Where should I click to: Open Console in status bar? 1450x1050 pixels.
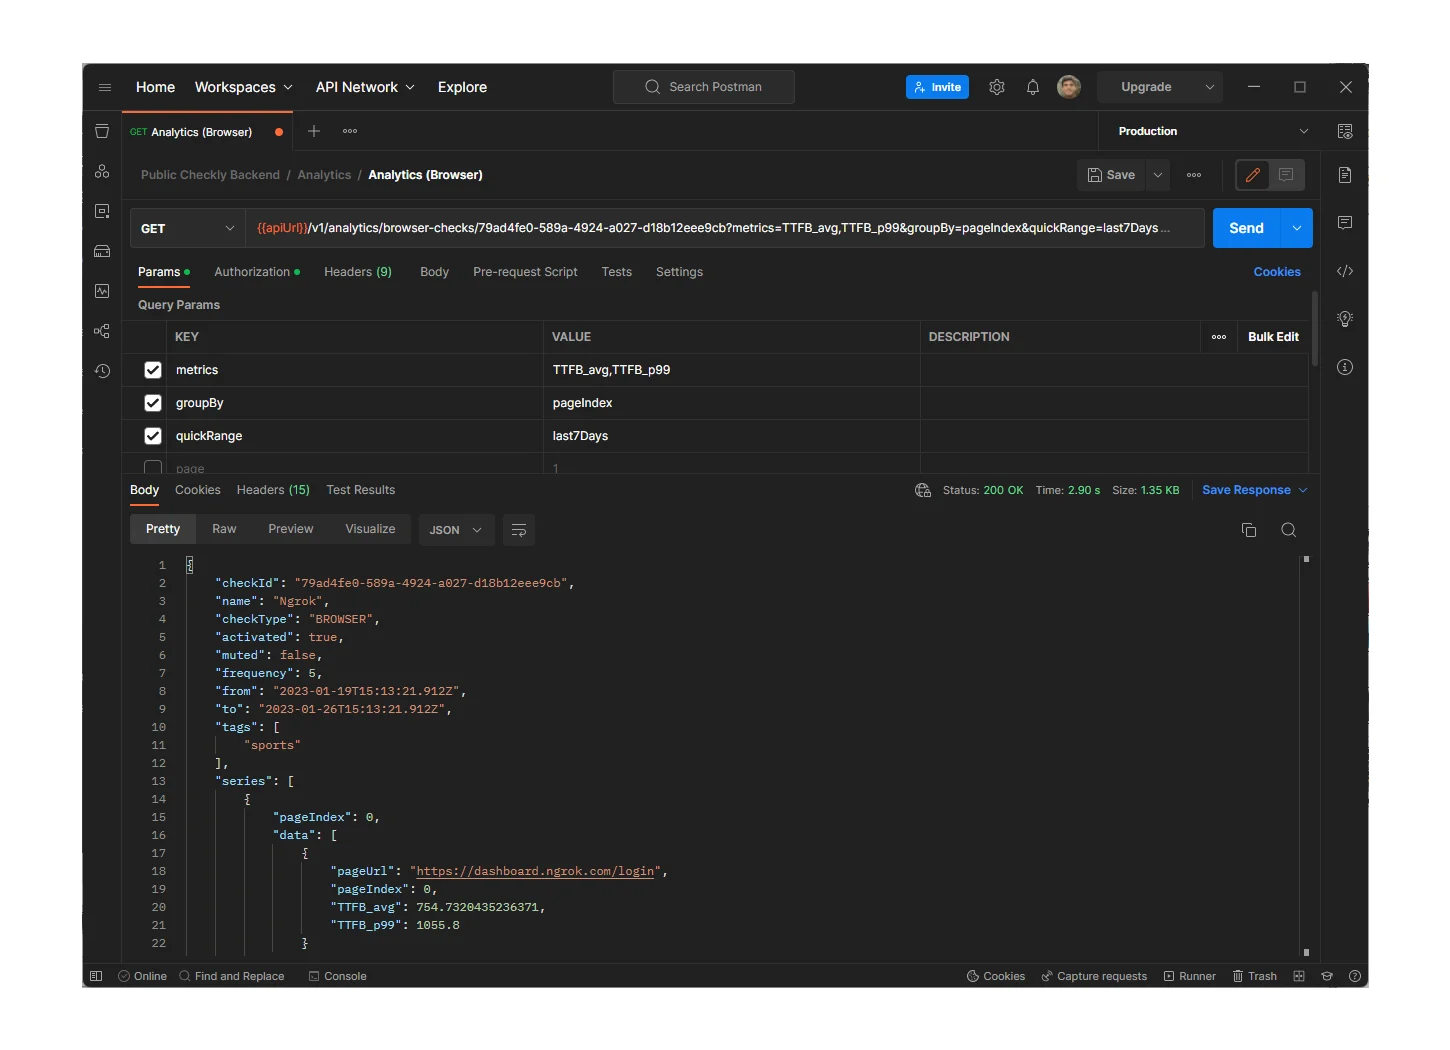[x=338, y=976]
